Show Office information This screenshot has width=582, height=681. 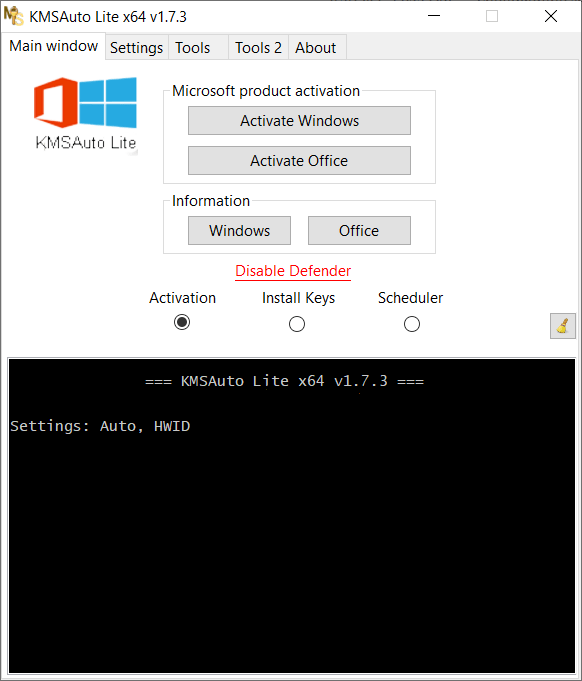(x=359, y=231)
